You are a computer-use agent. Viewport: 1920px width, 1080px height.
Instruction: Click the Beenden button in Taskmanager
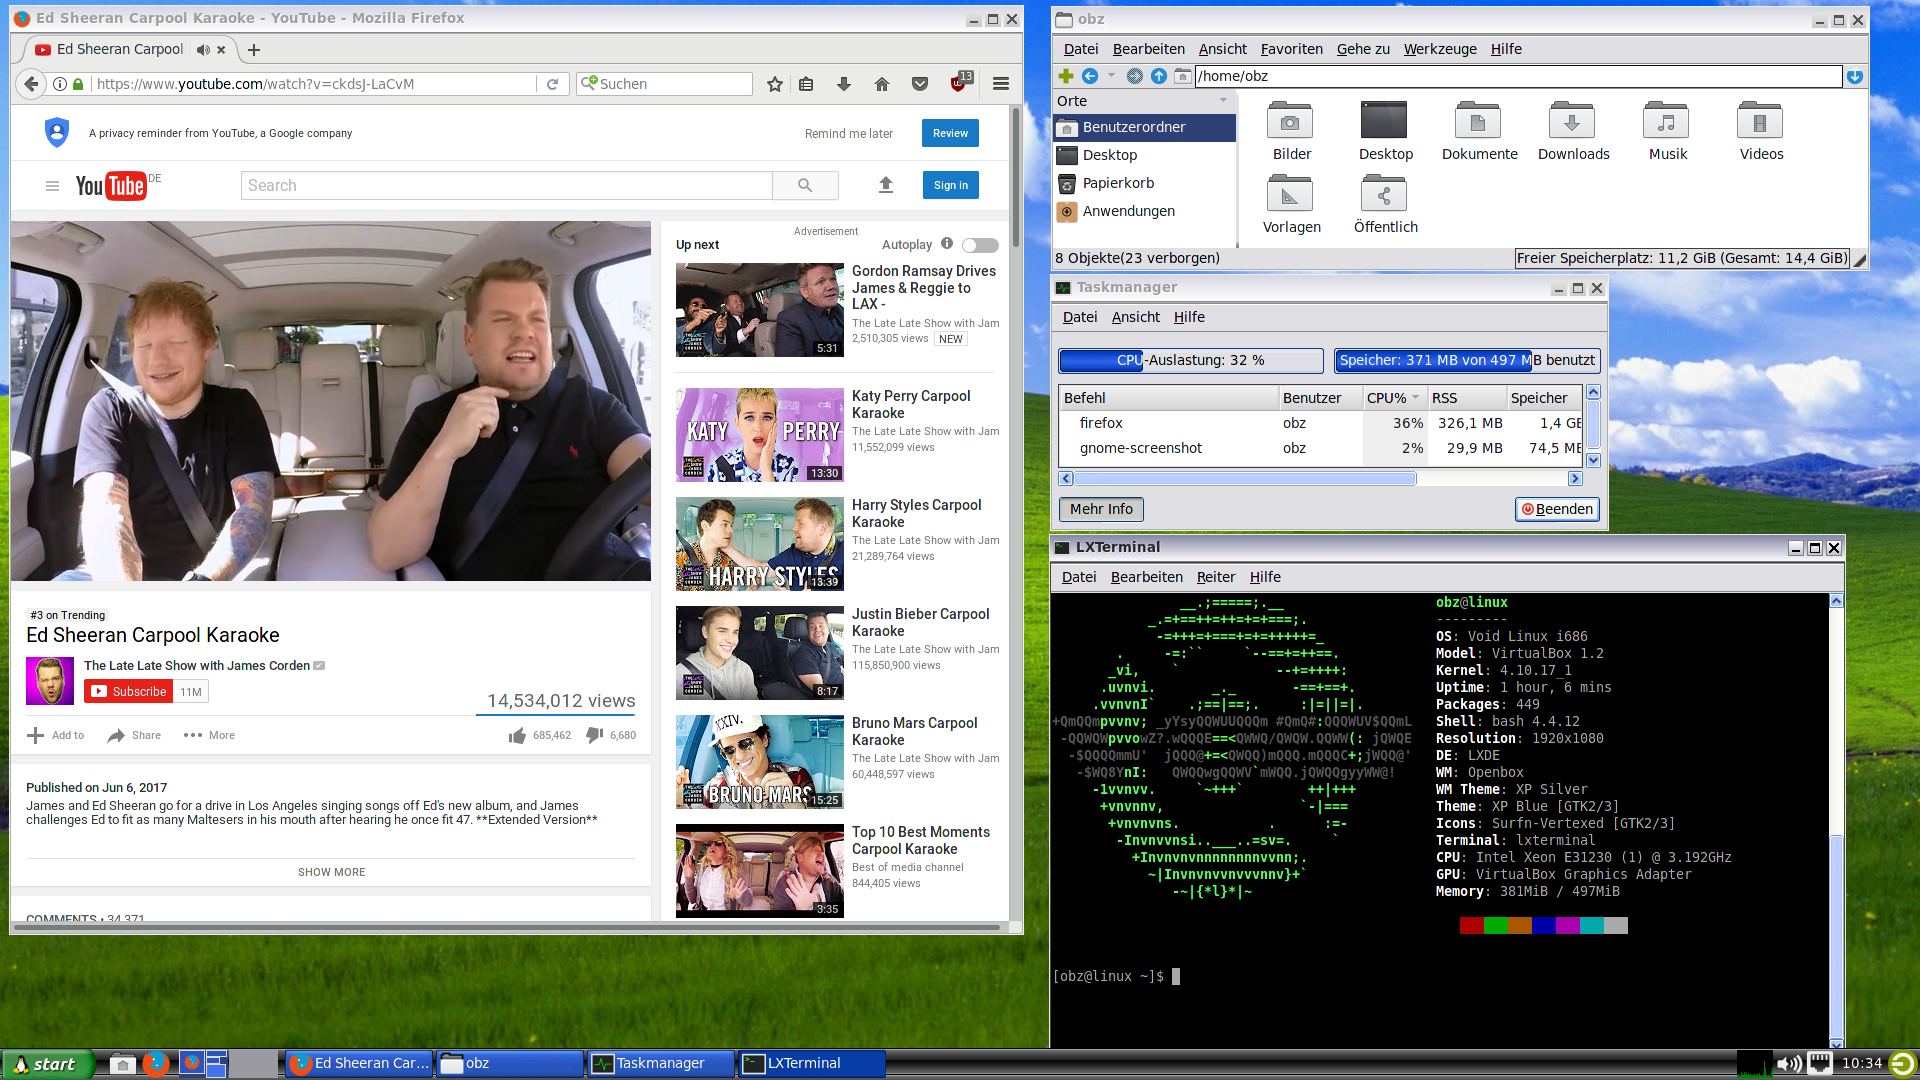1557,509
